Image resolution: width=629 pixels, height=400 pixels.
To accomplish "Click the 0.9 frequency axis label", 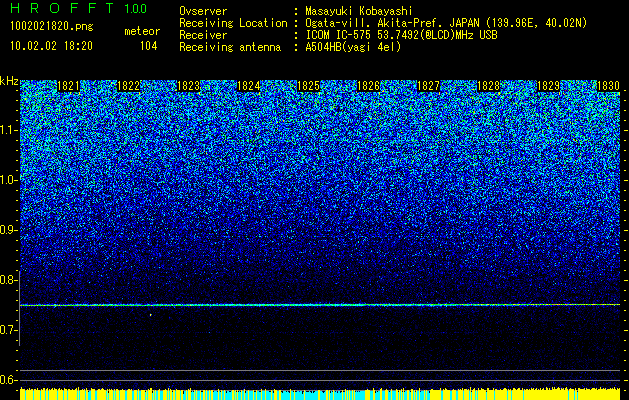I will tap(9, 230).
